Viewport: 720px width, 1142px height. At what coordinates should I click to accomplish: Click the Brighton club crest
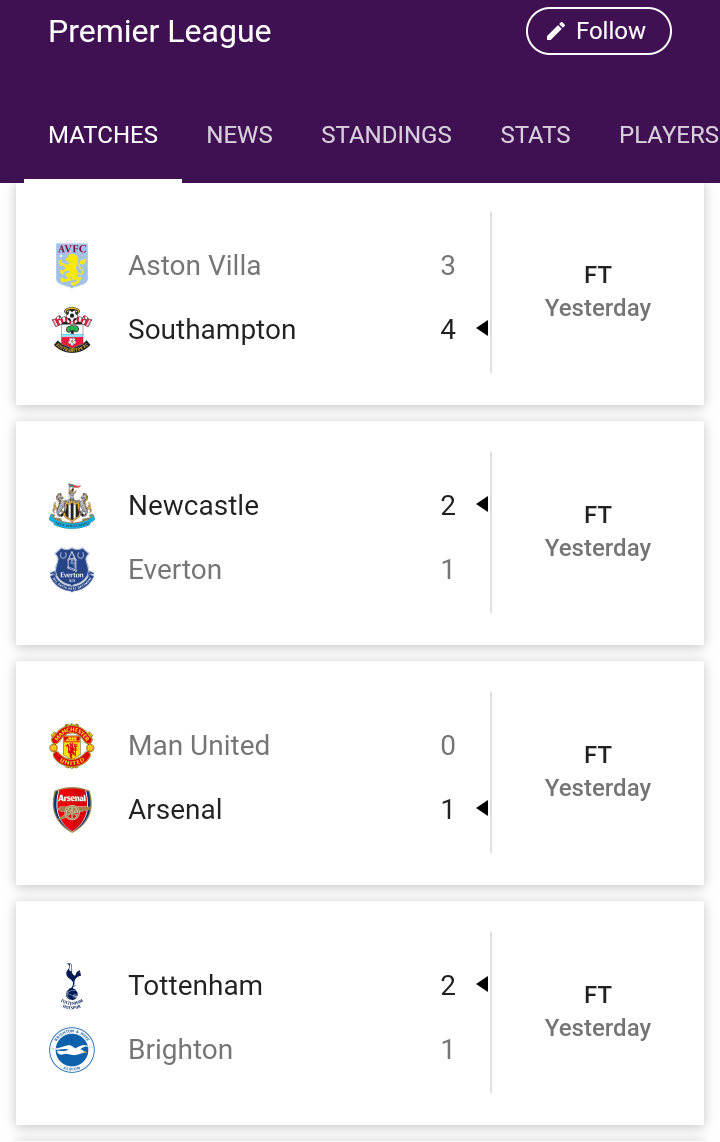[x=72, y=1050]
